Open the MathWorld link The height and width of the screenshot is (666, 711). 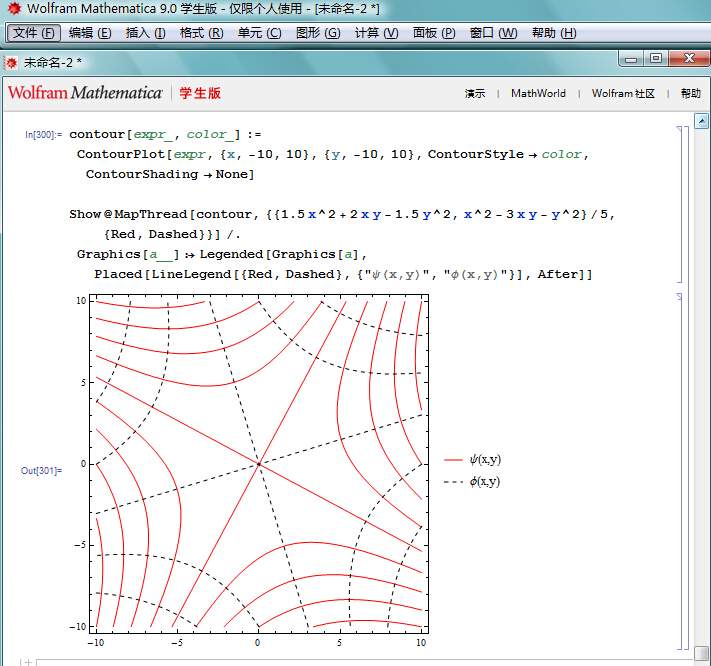point(538,94)
